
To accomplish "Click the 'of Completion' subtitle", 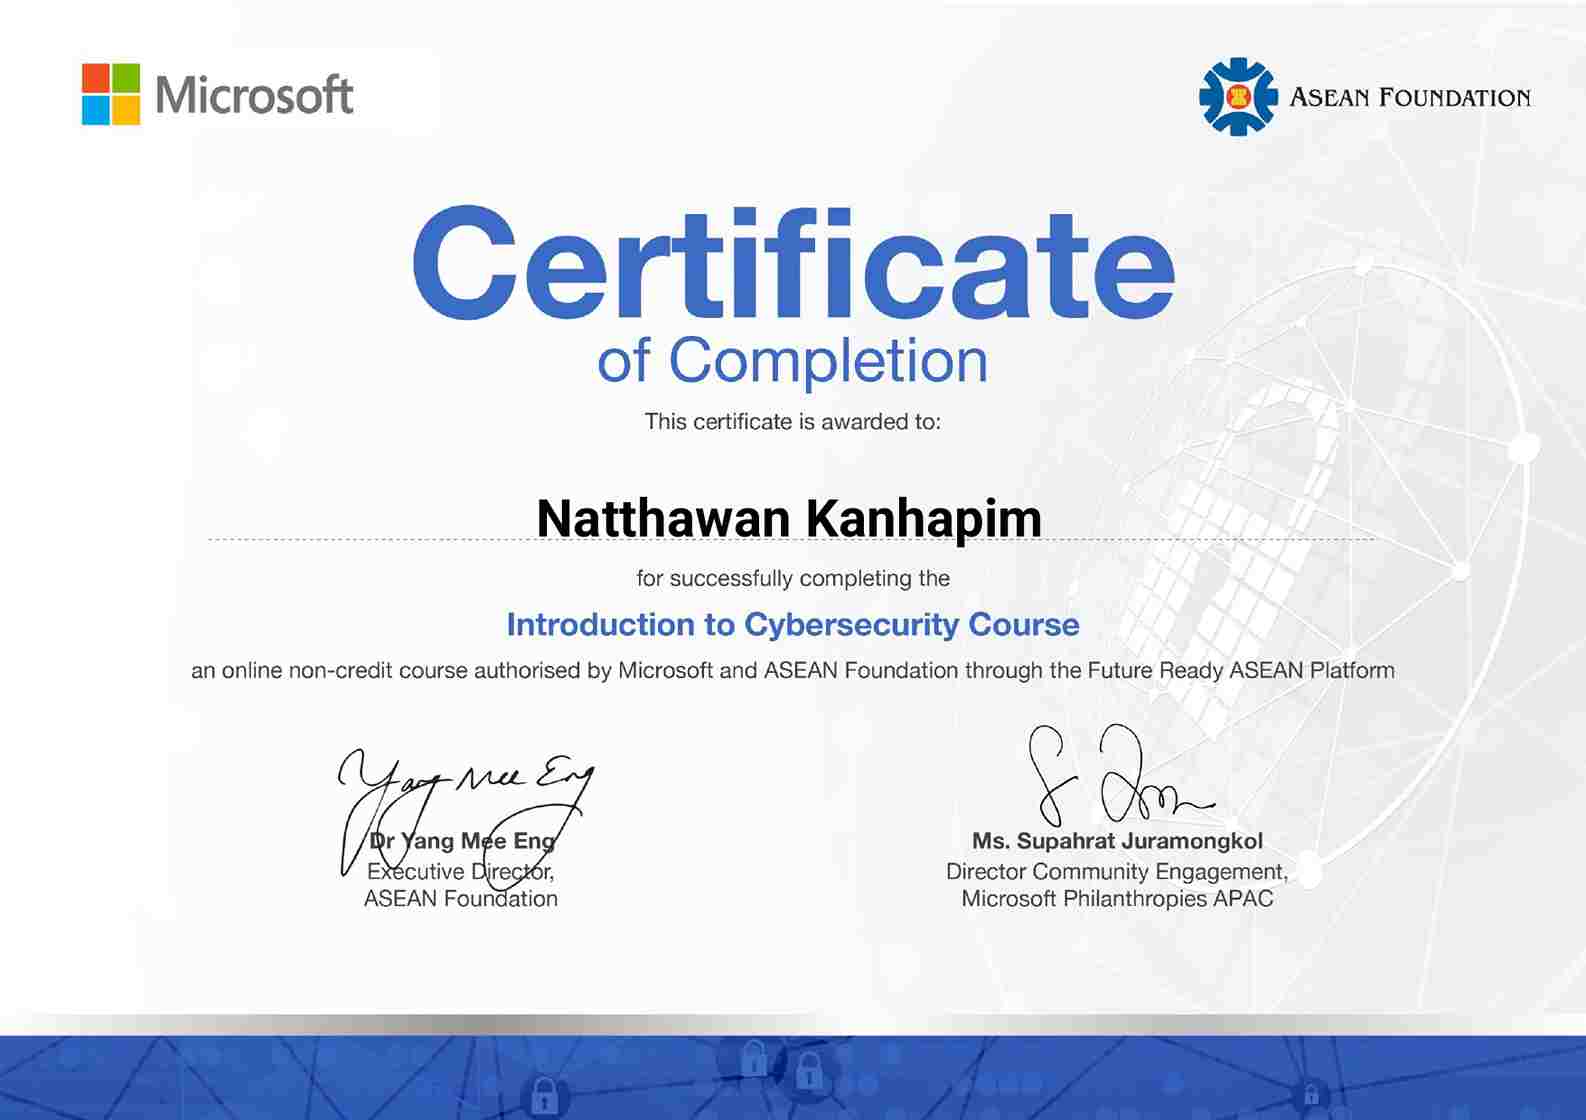I will [x=793, y=360].
